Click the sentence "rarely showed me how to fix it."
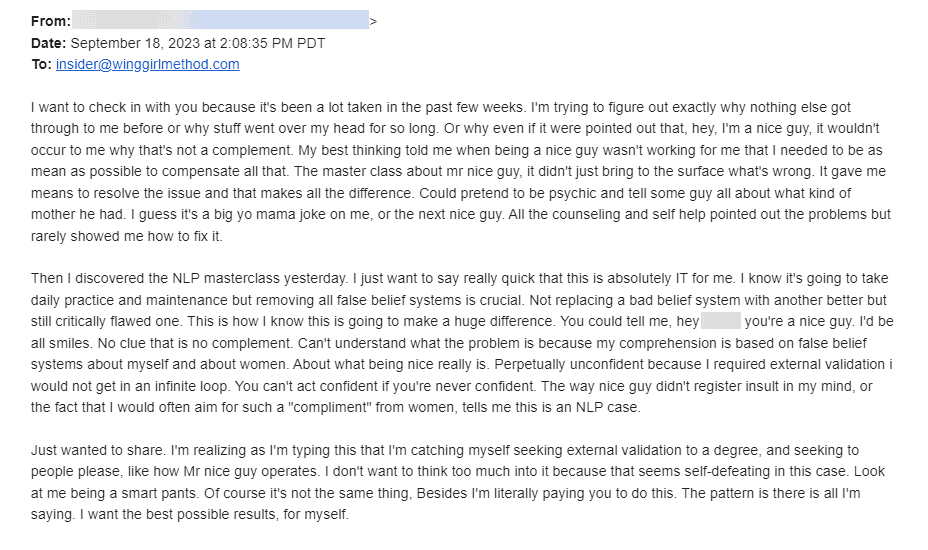This screenshot has width=928, height=550. click(127, 236)
